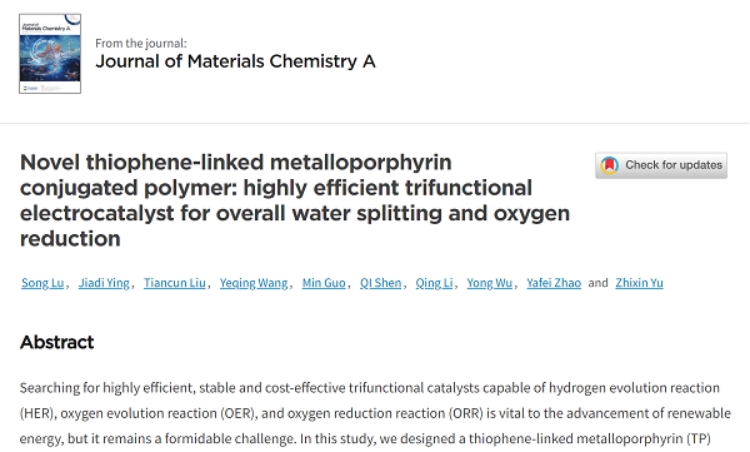Click the 'From the journal:' label
This screenshot has height=452, width=750.
point(141,43)
